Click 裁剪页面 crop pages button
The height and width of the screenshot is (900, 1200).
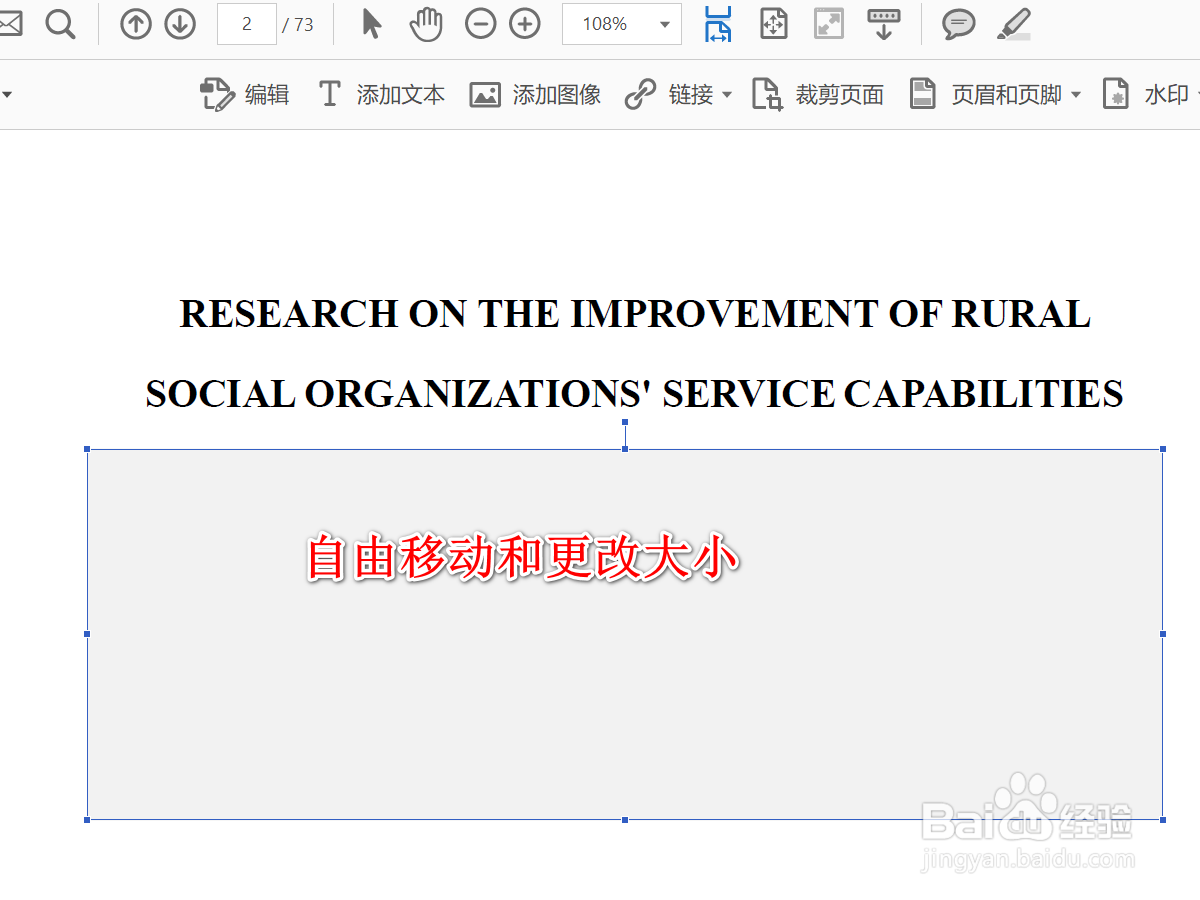click(819, 95)
